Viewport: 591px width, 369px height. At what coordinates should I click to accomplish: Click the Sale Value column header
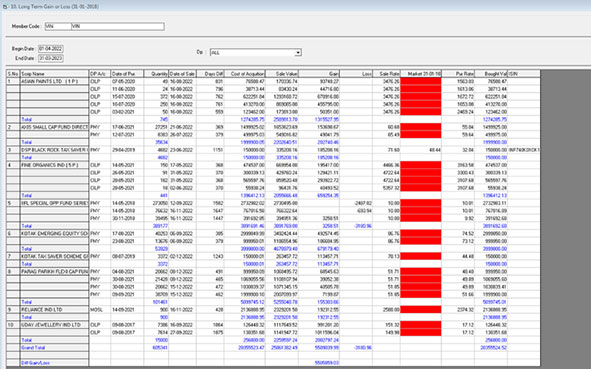coord(282,74)
